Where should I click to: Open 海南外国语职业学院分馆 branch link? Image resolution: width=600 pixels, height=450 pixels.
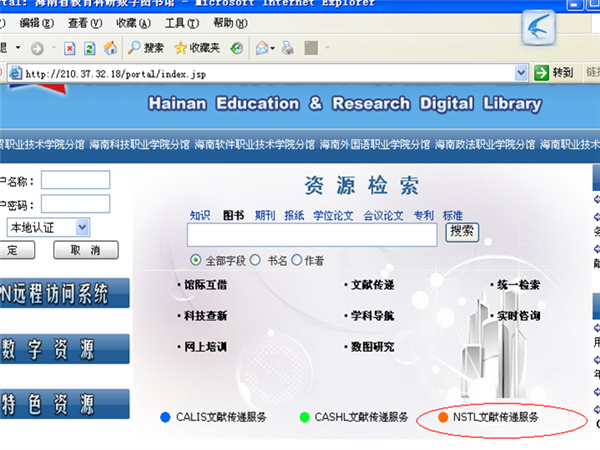[x=375, y=145]
